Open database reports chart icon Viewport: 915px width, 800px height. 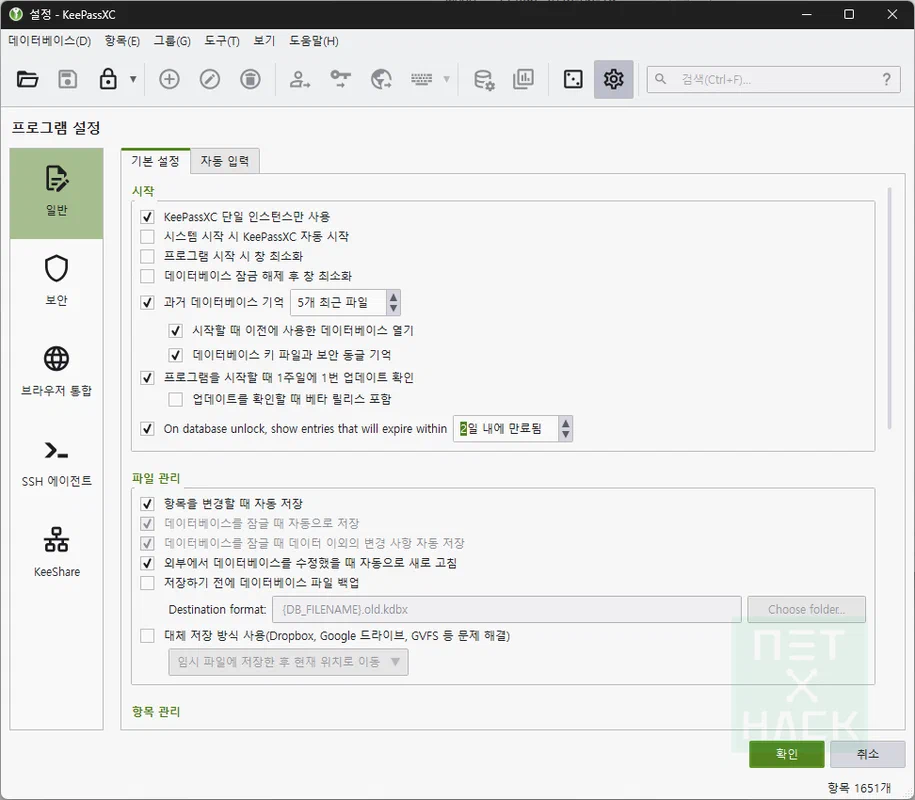523,79
